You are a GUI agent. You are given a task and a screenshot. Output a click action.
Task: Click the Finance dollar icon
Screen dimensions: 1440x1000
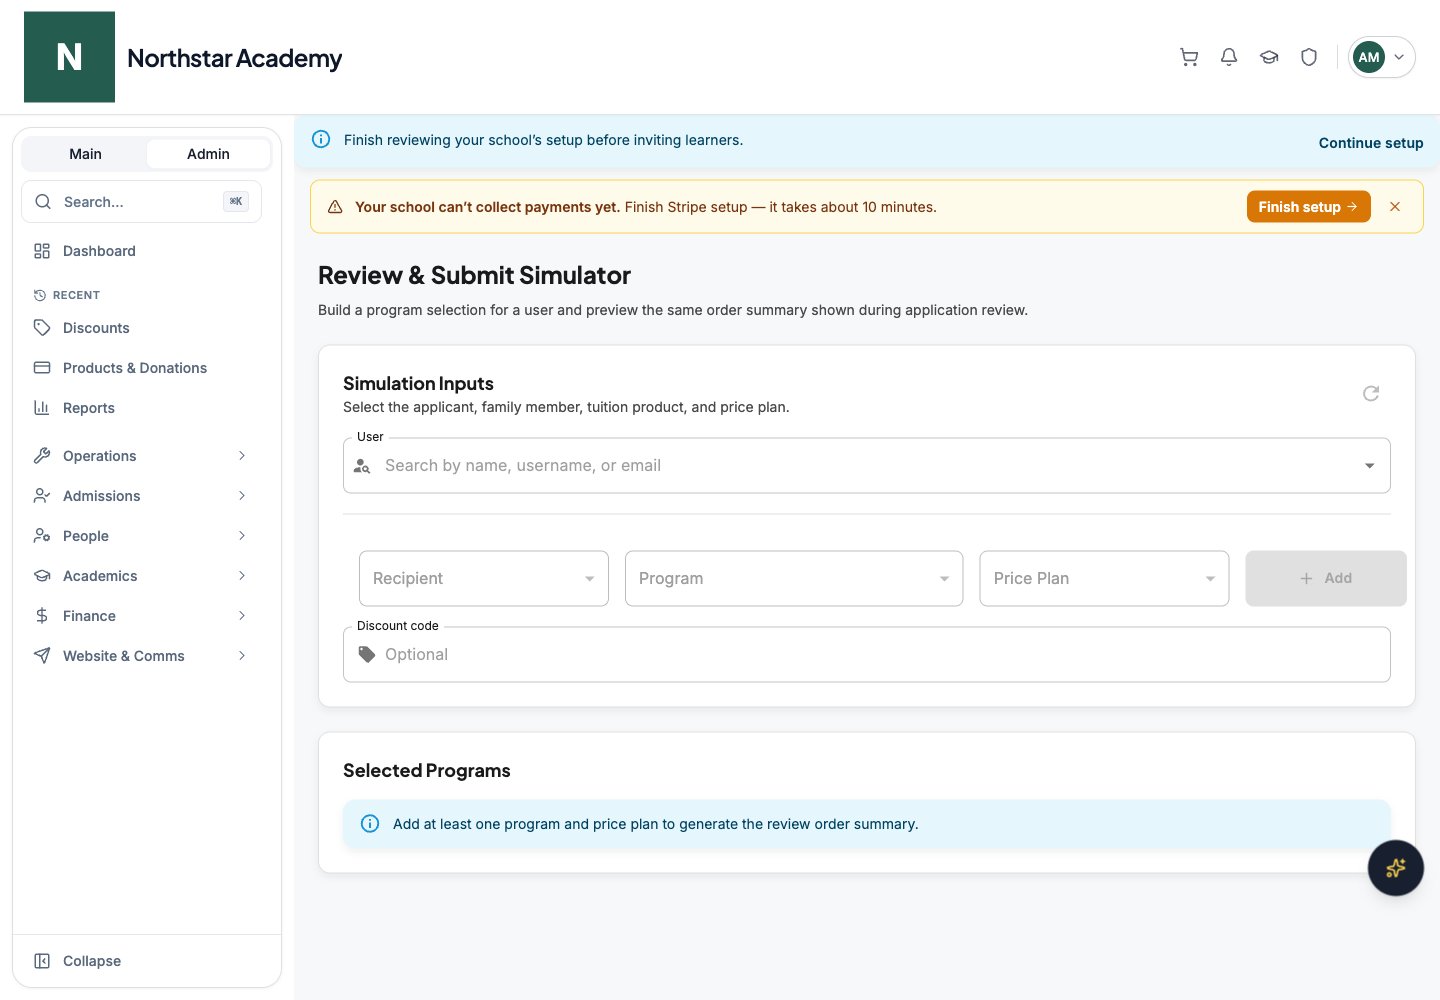(42, 616)
